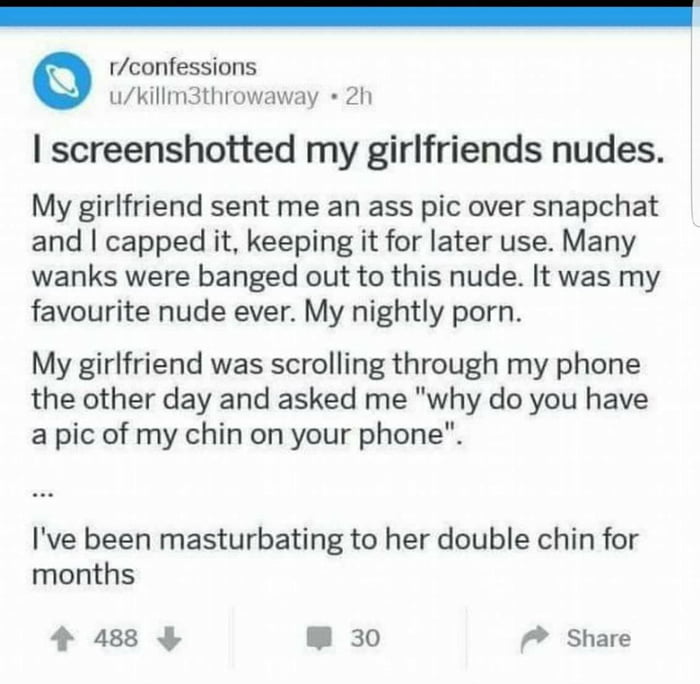Click the Share label text

click(x=599, y=638)
